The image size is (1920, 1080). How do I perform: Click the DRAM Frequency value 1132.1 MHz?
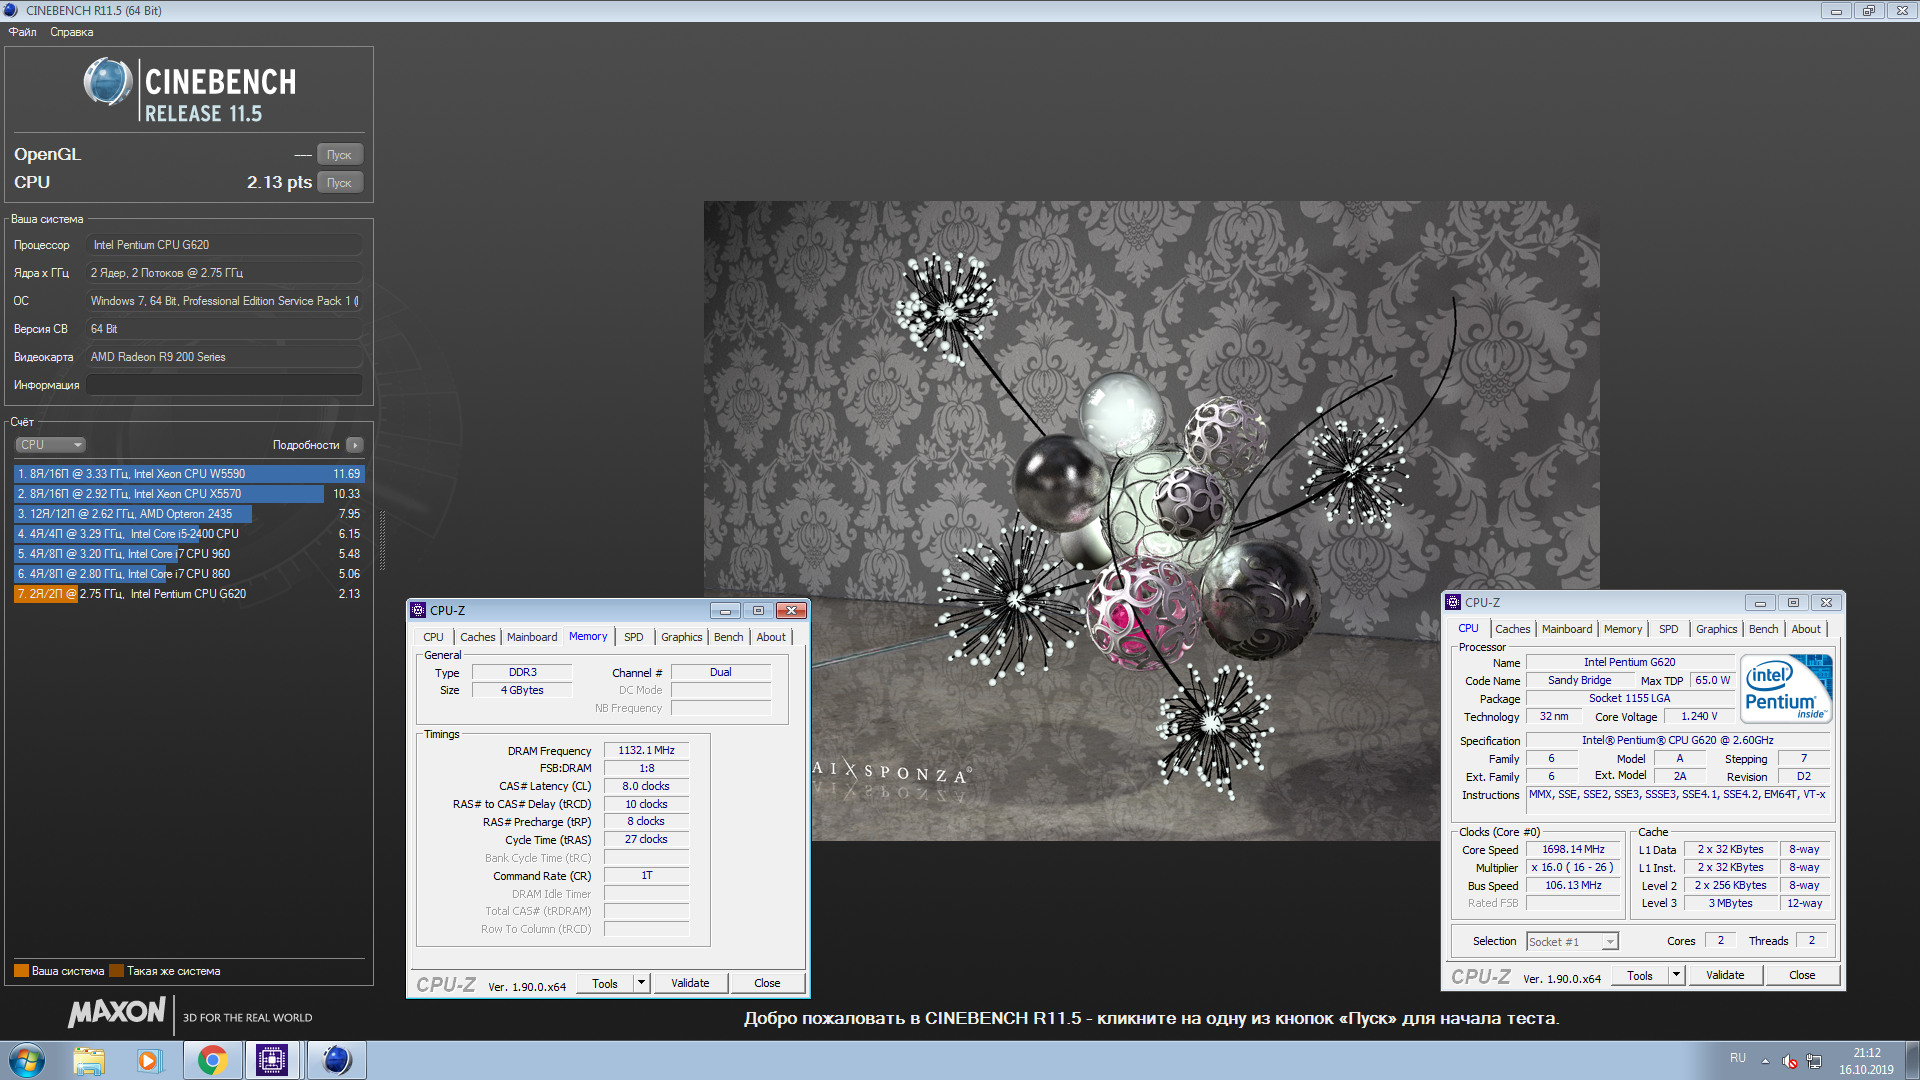[x=646, y=750]
